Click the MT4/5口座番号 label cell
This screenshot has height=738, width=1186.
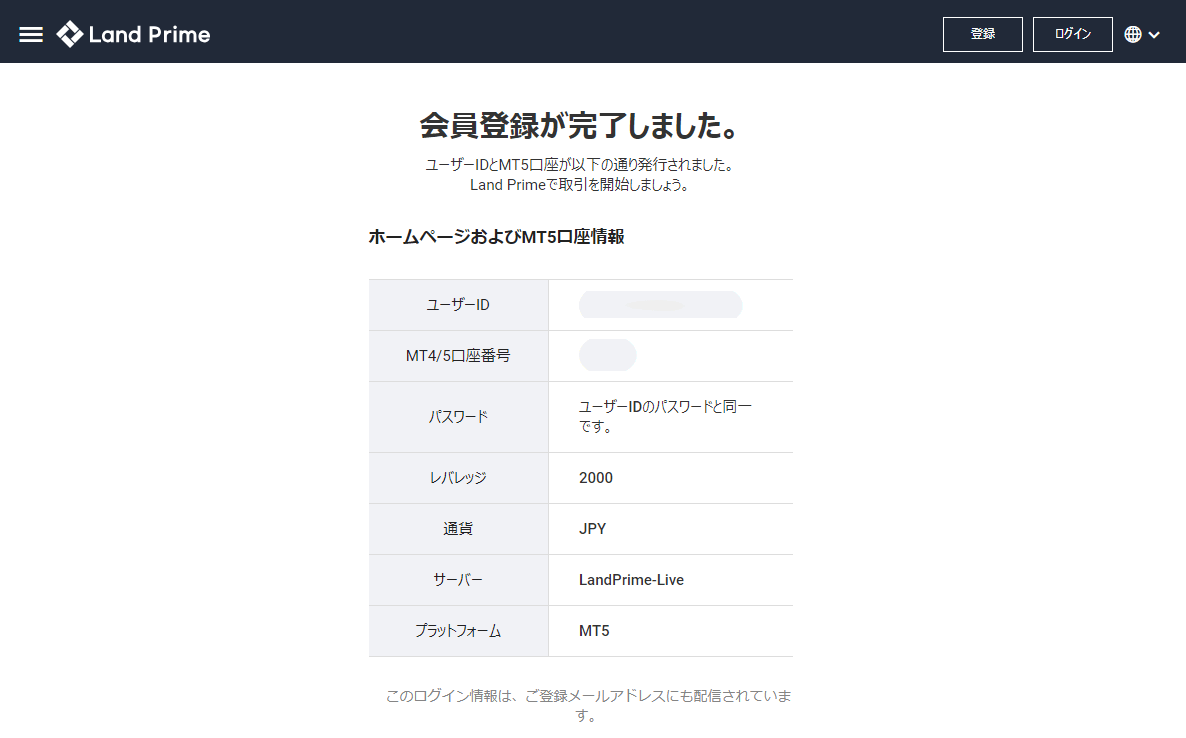coord(458,355)
